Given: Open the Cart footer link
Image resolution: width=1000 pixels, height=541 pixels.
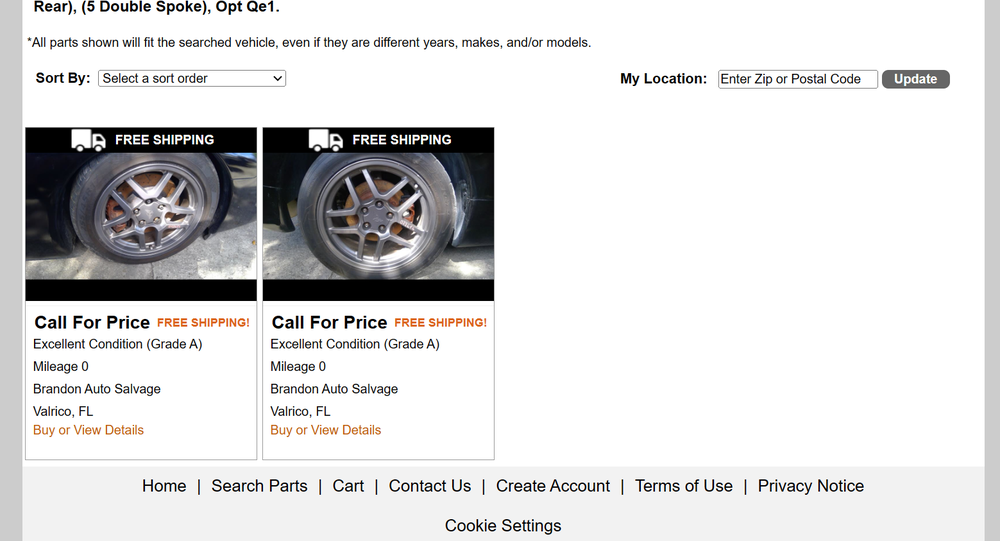Looking at the screenshot, I should (348, 486).
